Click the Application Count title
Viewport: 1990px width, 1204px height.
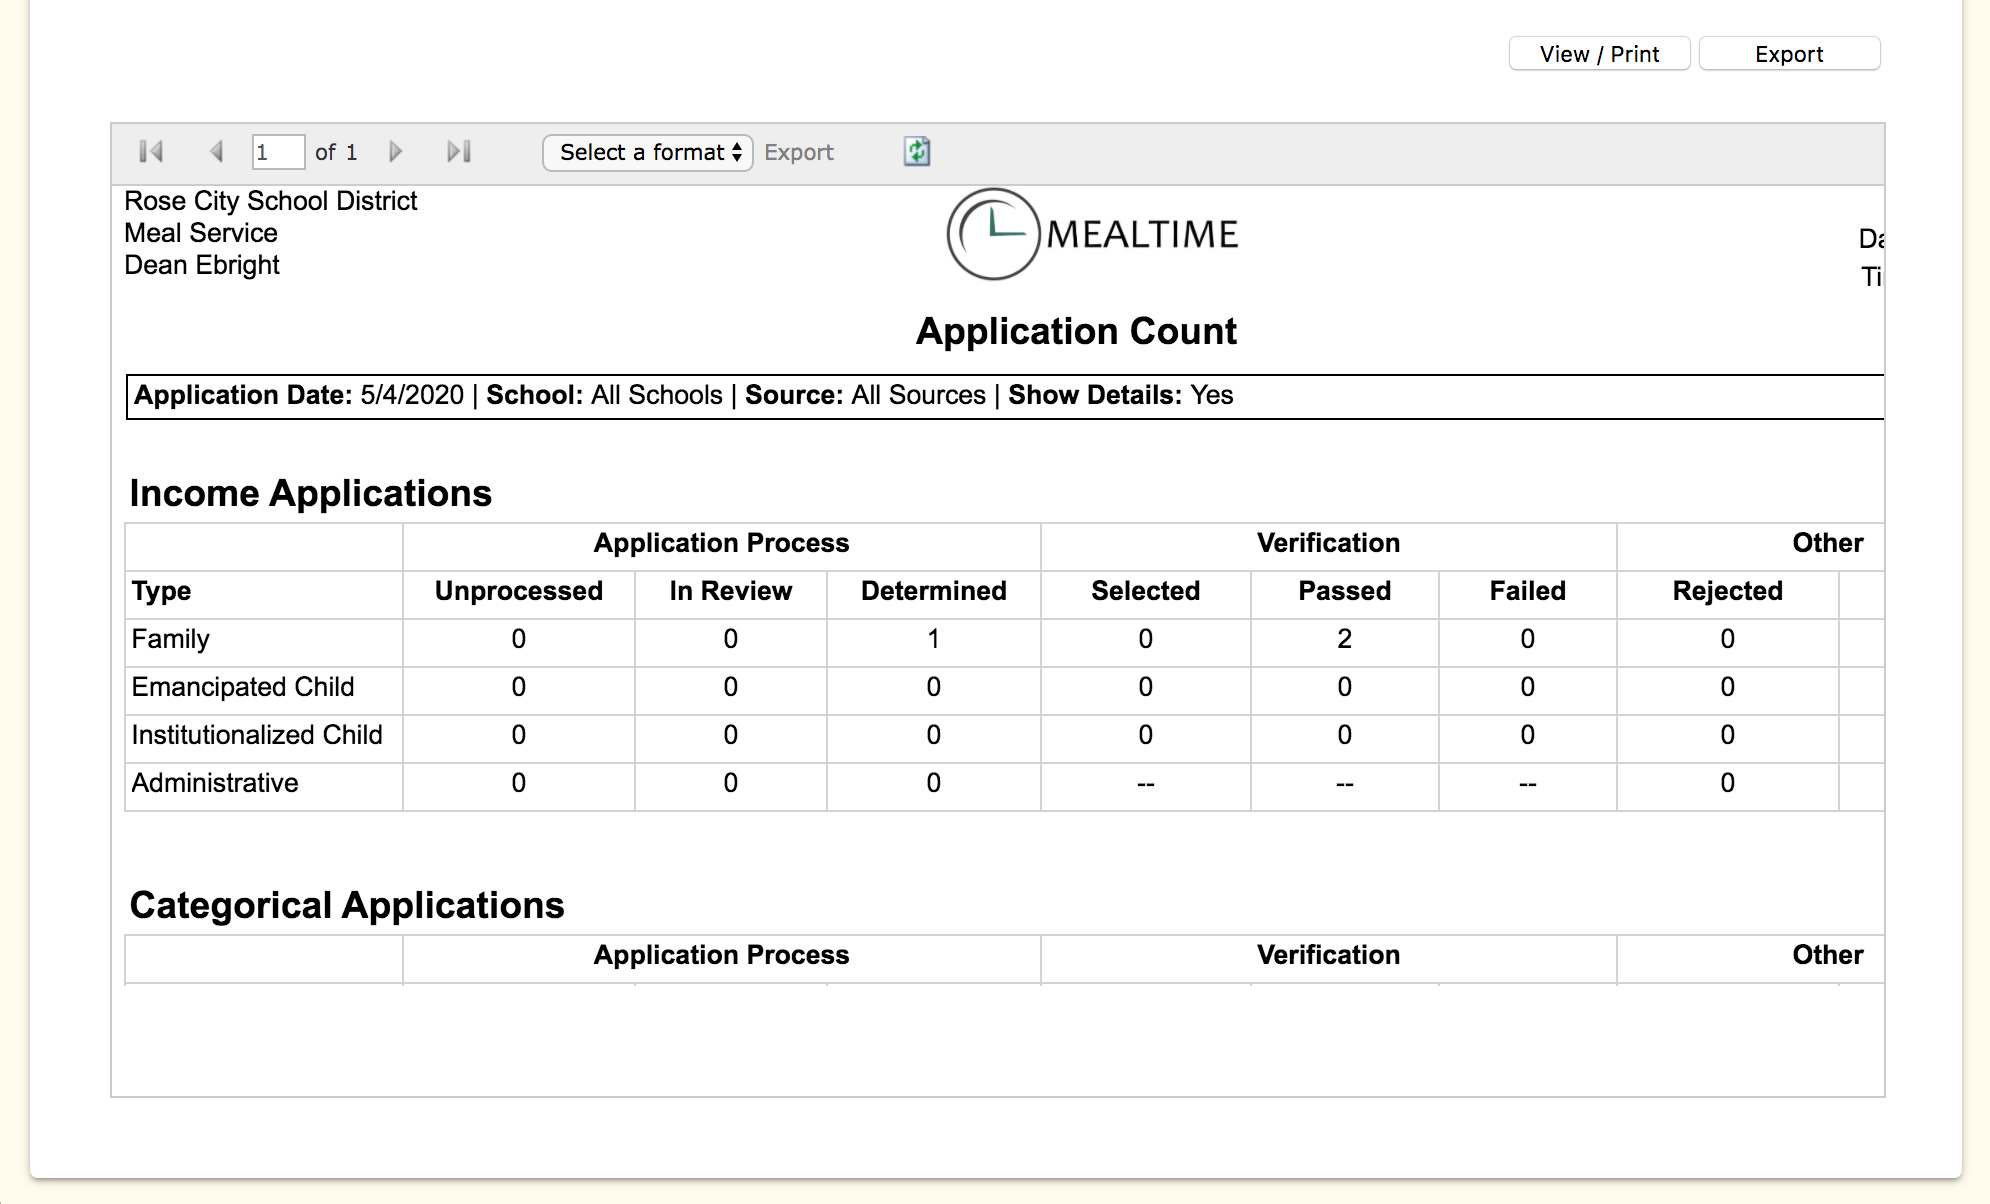click(1076, 331)
